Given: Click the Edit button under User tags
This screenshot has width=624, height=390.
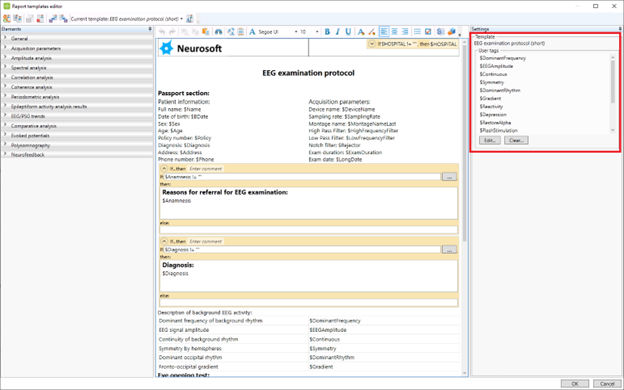Looking at the screenshot, I should (x=489, y=140).
